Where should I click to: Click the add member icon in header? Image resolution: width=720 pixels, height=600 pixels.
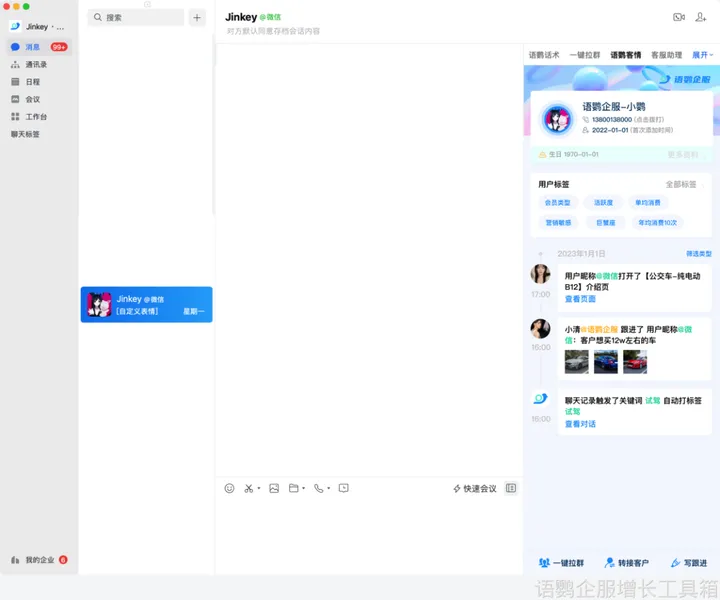(701, 17)
